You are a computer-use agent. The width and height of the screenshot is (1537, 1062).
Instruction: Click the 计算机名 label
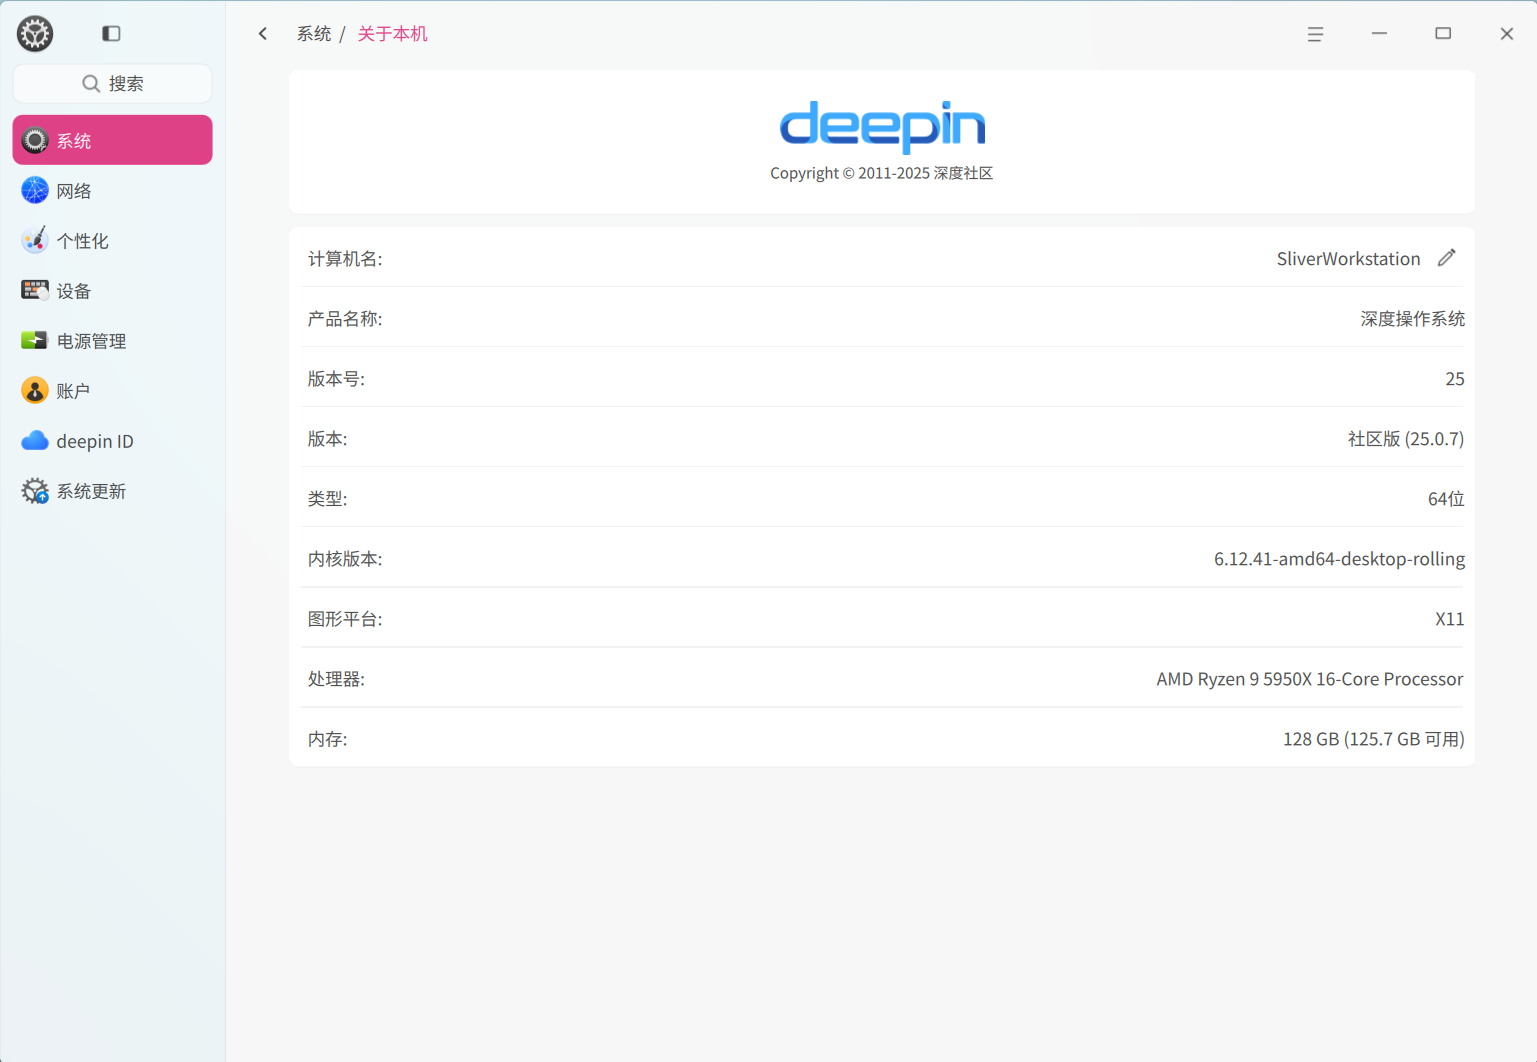pyautogui.click(x=345, y=258)
